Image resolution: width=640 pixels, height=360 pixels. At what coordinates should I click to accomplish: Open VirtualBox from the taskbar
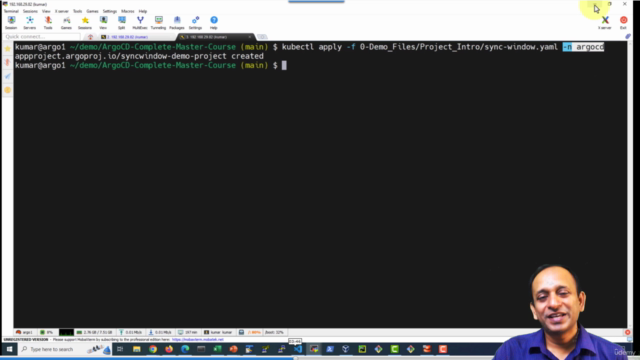[346, 349]
